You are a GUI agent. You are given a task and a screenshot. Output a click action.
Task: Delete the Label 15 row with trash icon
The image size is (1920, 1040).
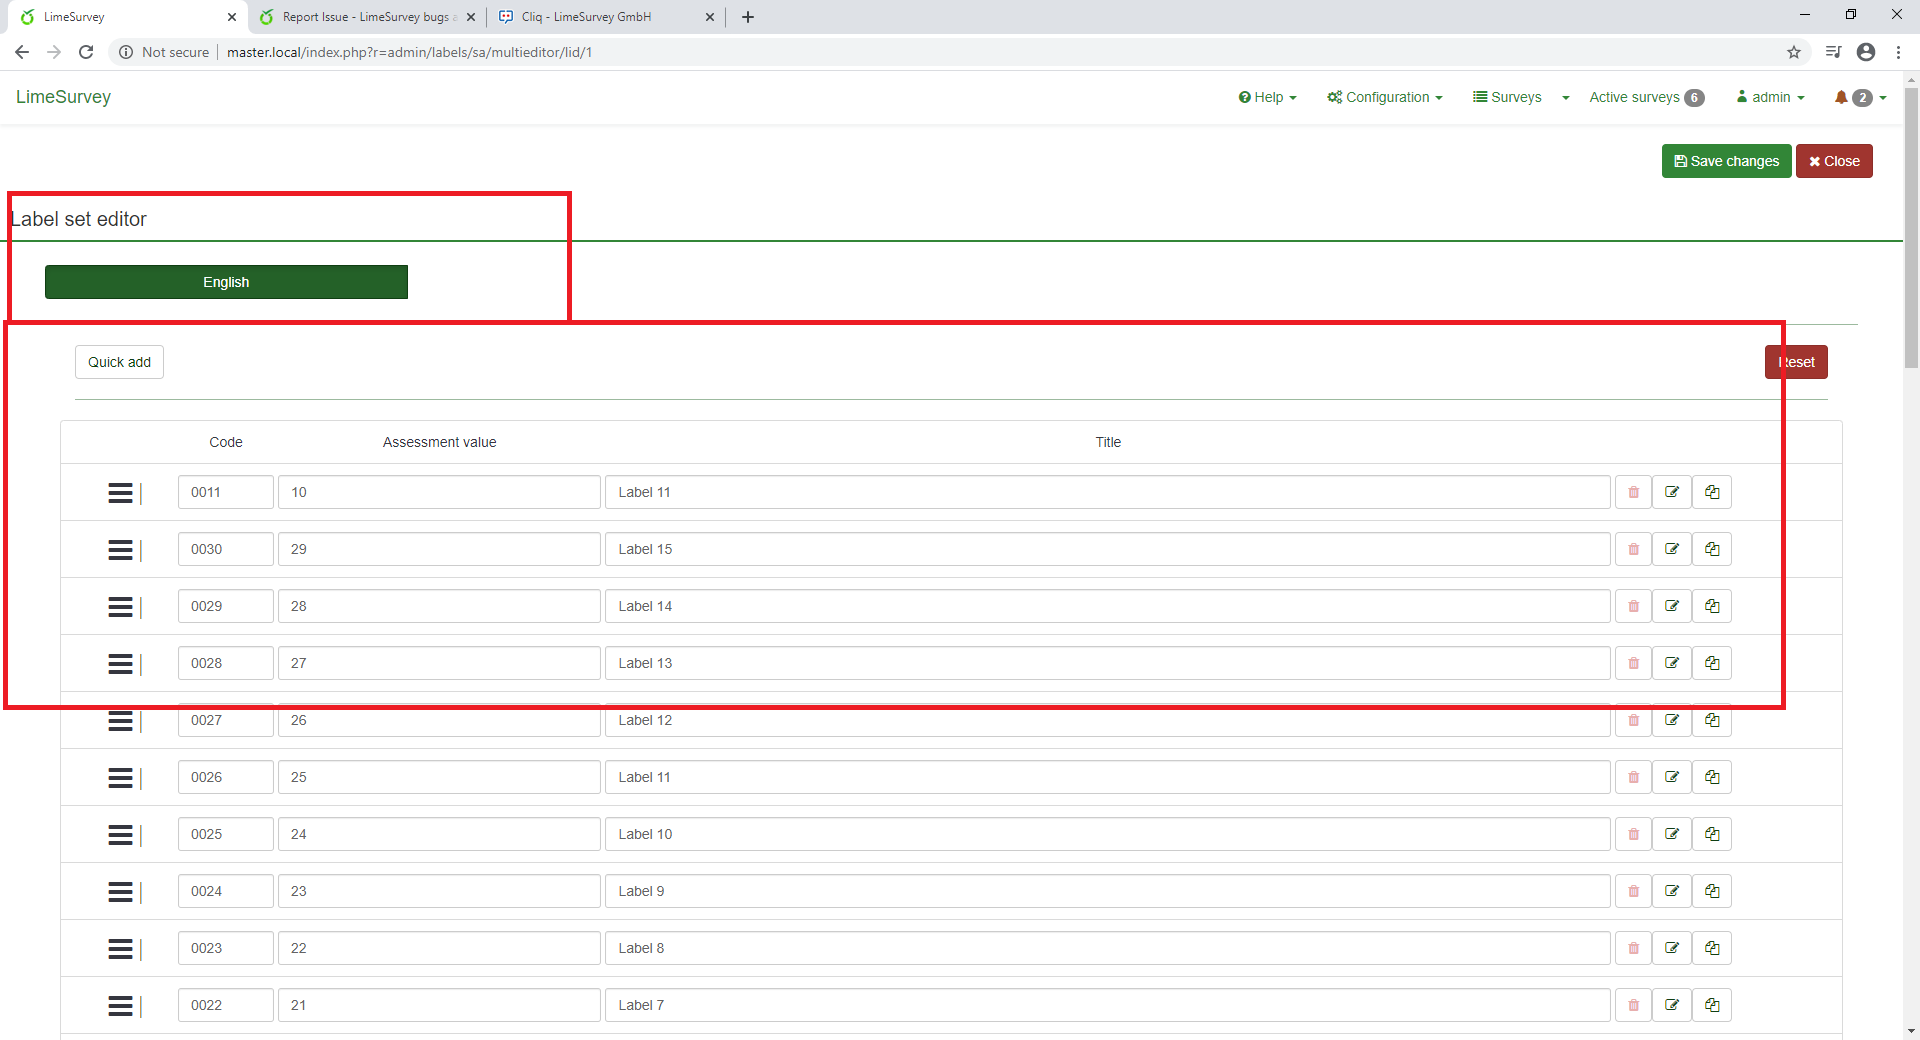(1633, 549)
